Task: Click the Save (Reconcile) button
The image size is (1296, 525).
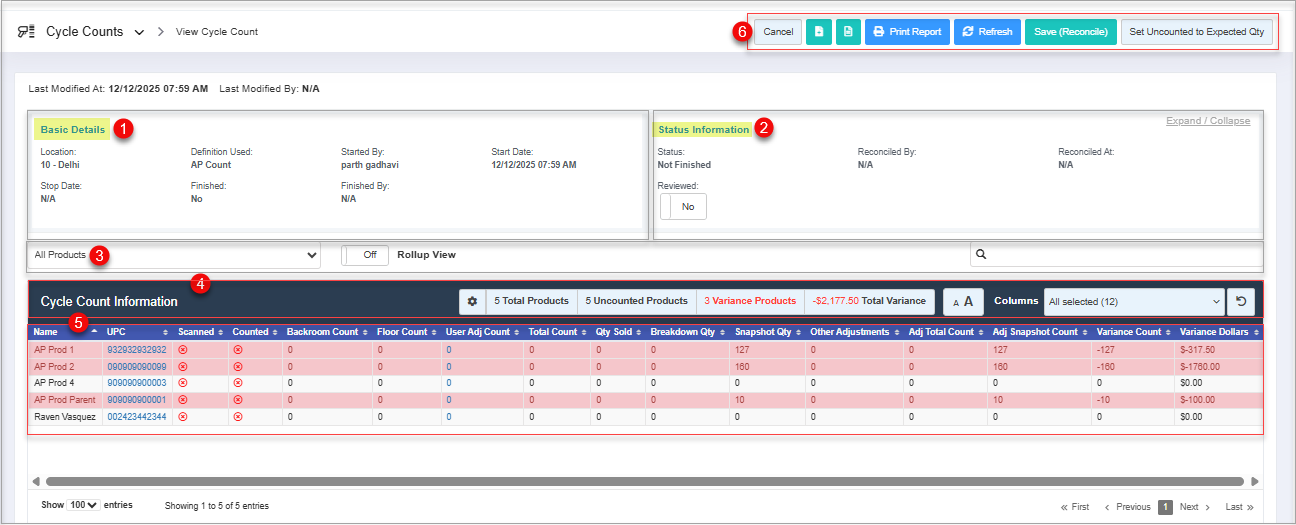Action: [x=1070, y=32]
